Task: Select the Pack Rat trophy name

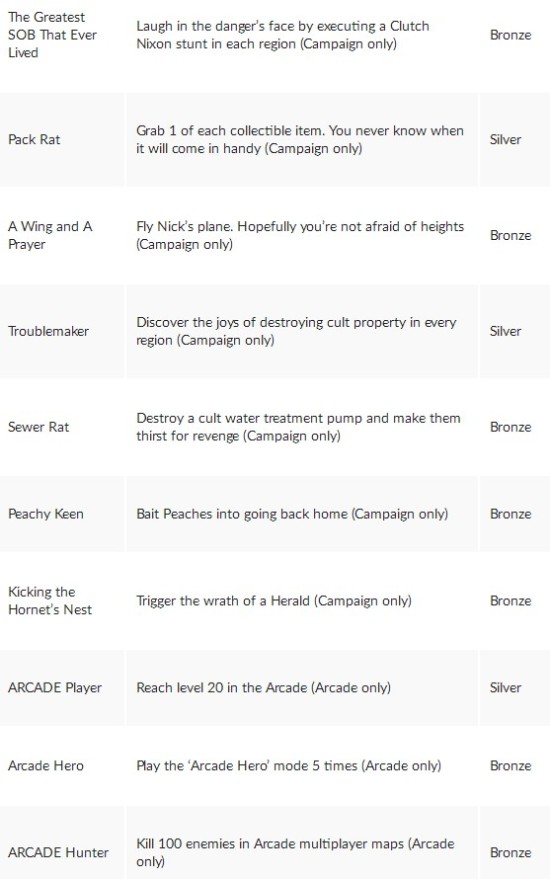Action: (x=34, y=140)
